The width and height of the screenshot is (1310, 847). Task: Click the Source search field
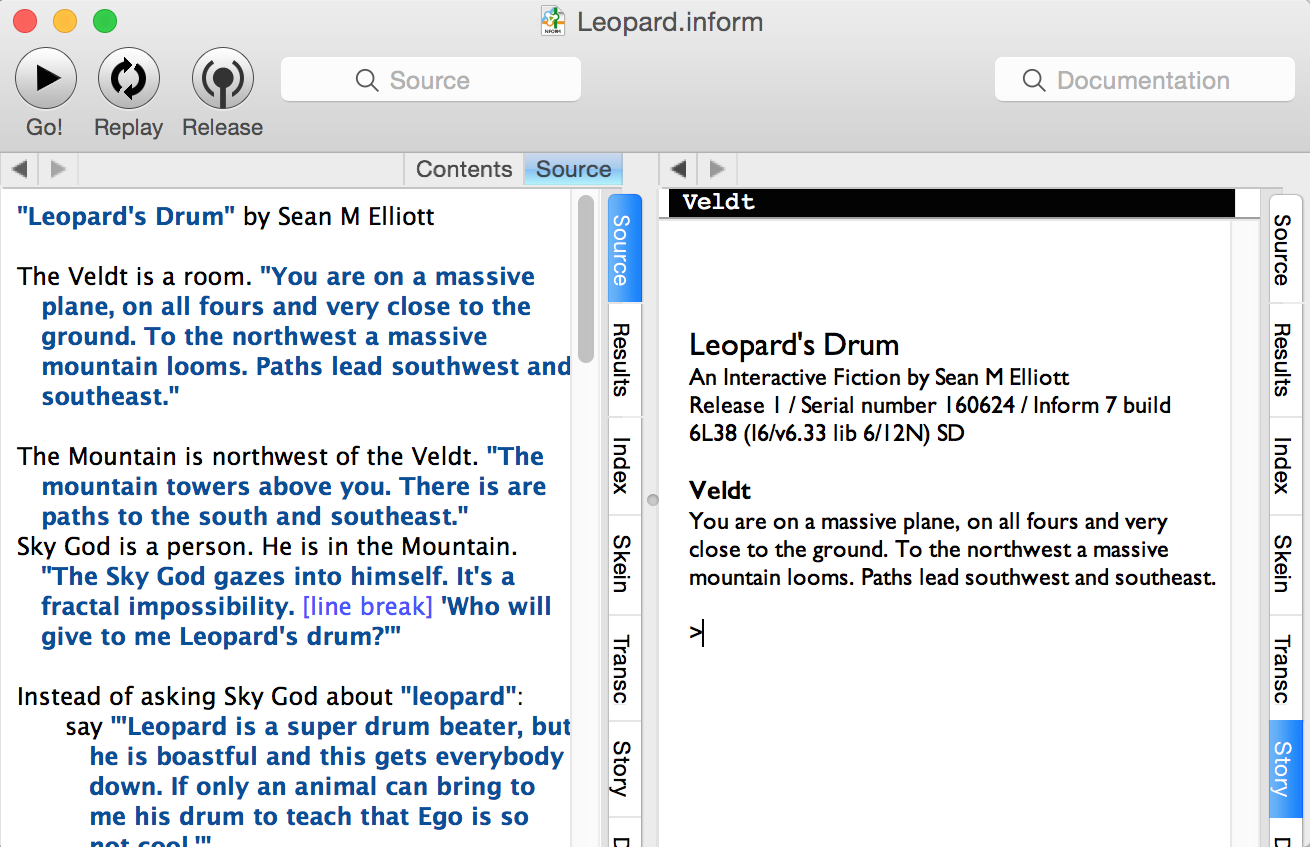click(x=431, y=80)
